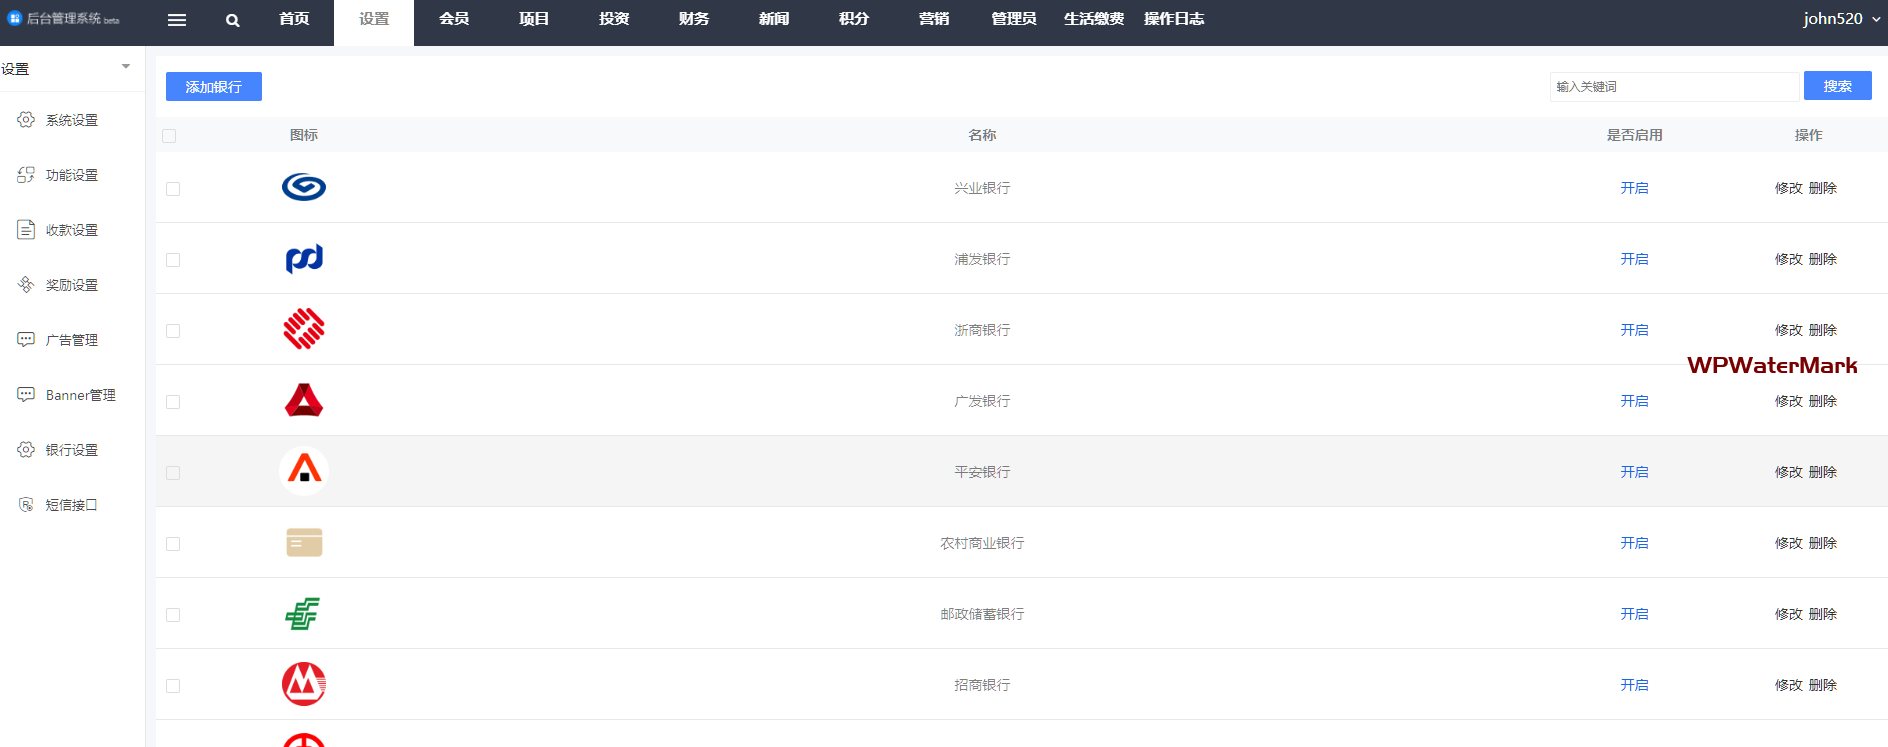
Task: Tick the checkbox for 兴业银行 row
Action: 173,189
